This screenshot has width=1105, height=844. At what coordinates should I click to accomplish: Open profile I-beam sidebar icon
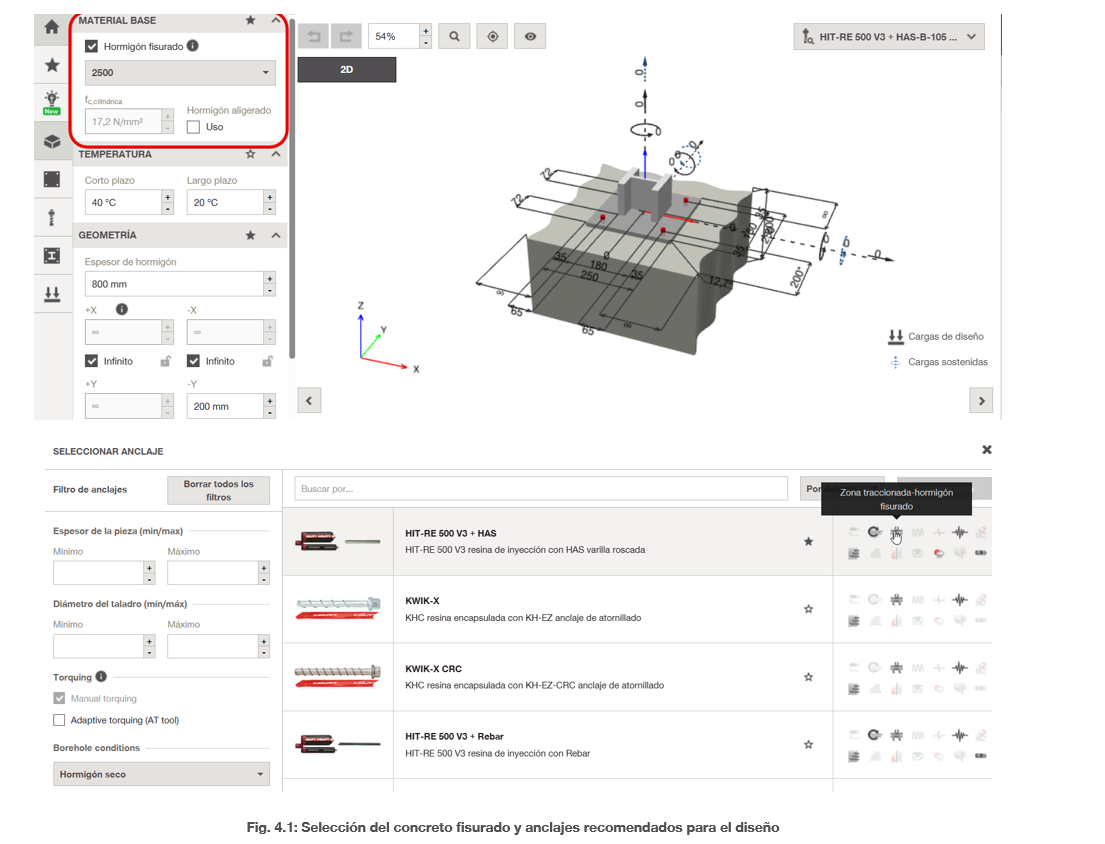tap(52, 256)
